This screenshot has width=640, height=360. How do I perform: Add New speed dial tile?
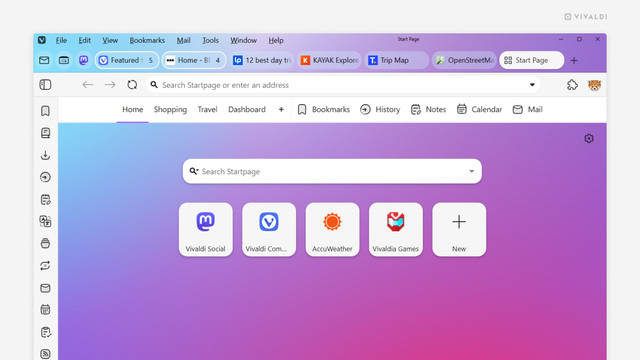coord(459,229)
